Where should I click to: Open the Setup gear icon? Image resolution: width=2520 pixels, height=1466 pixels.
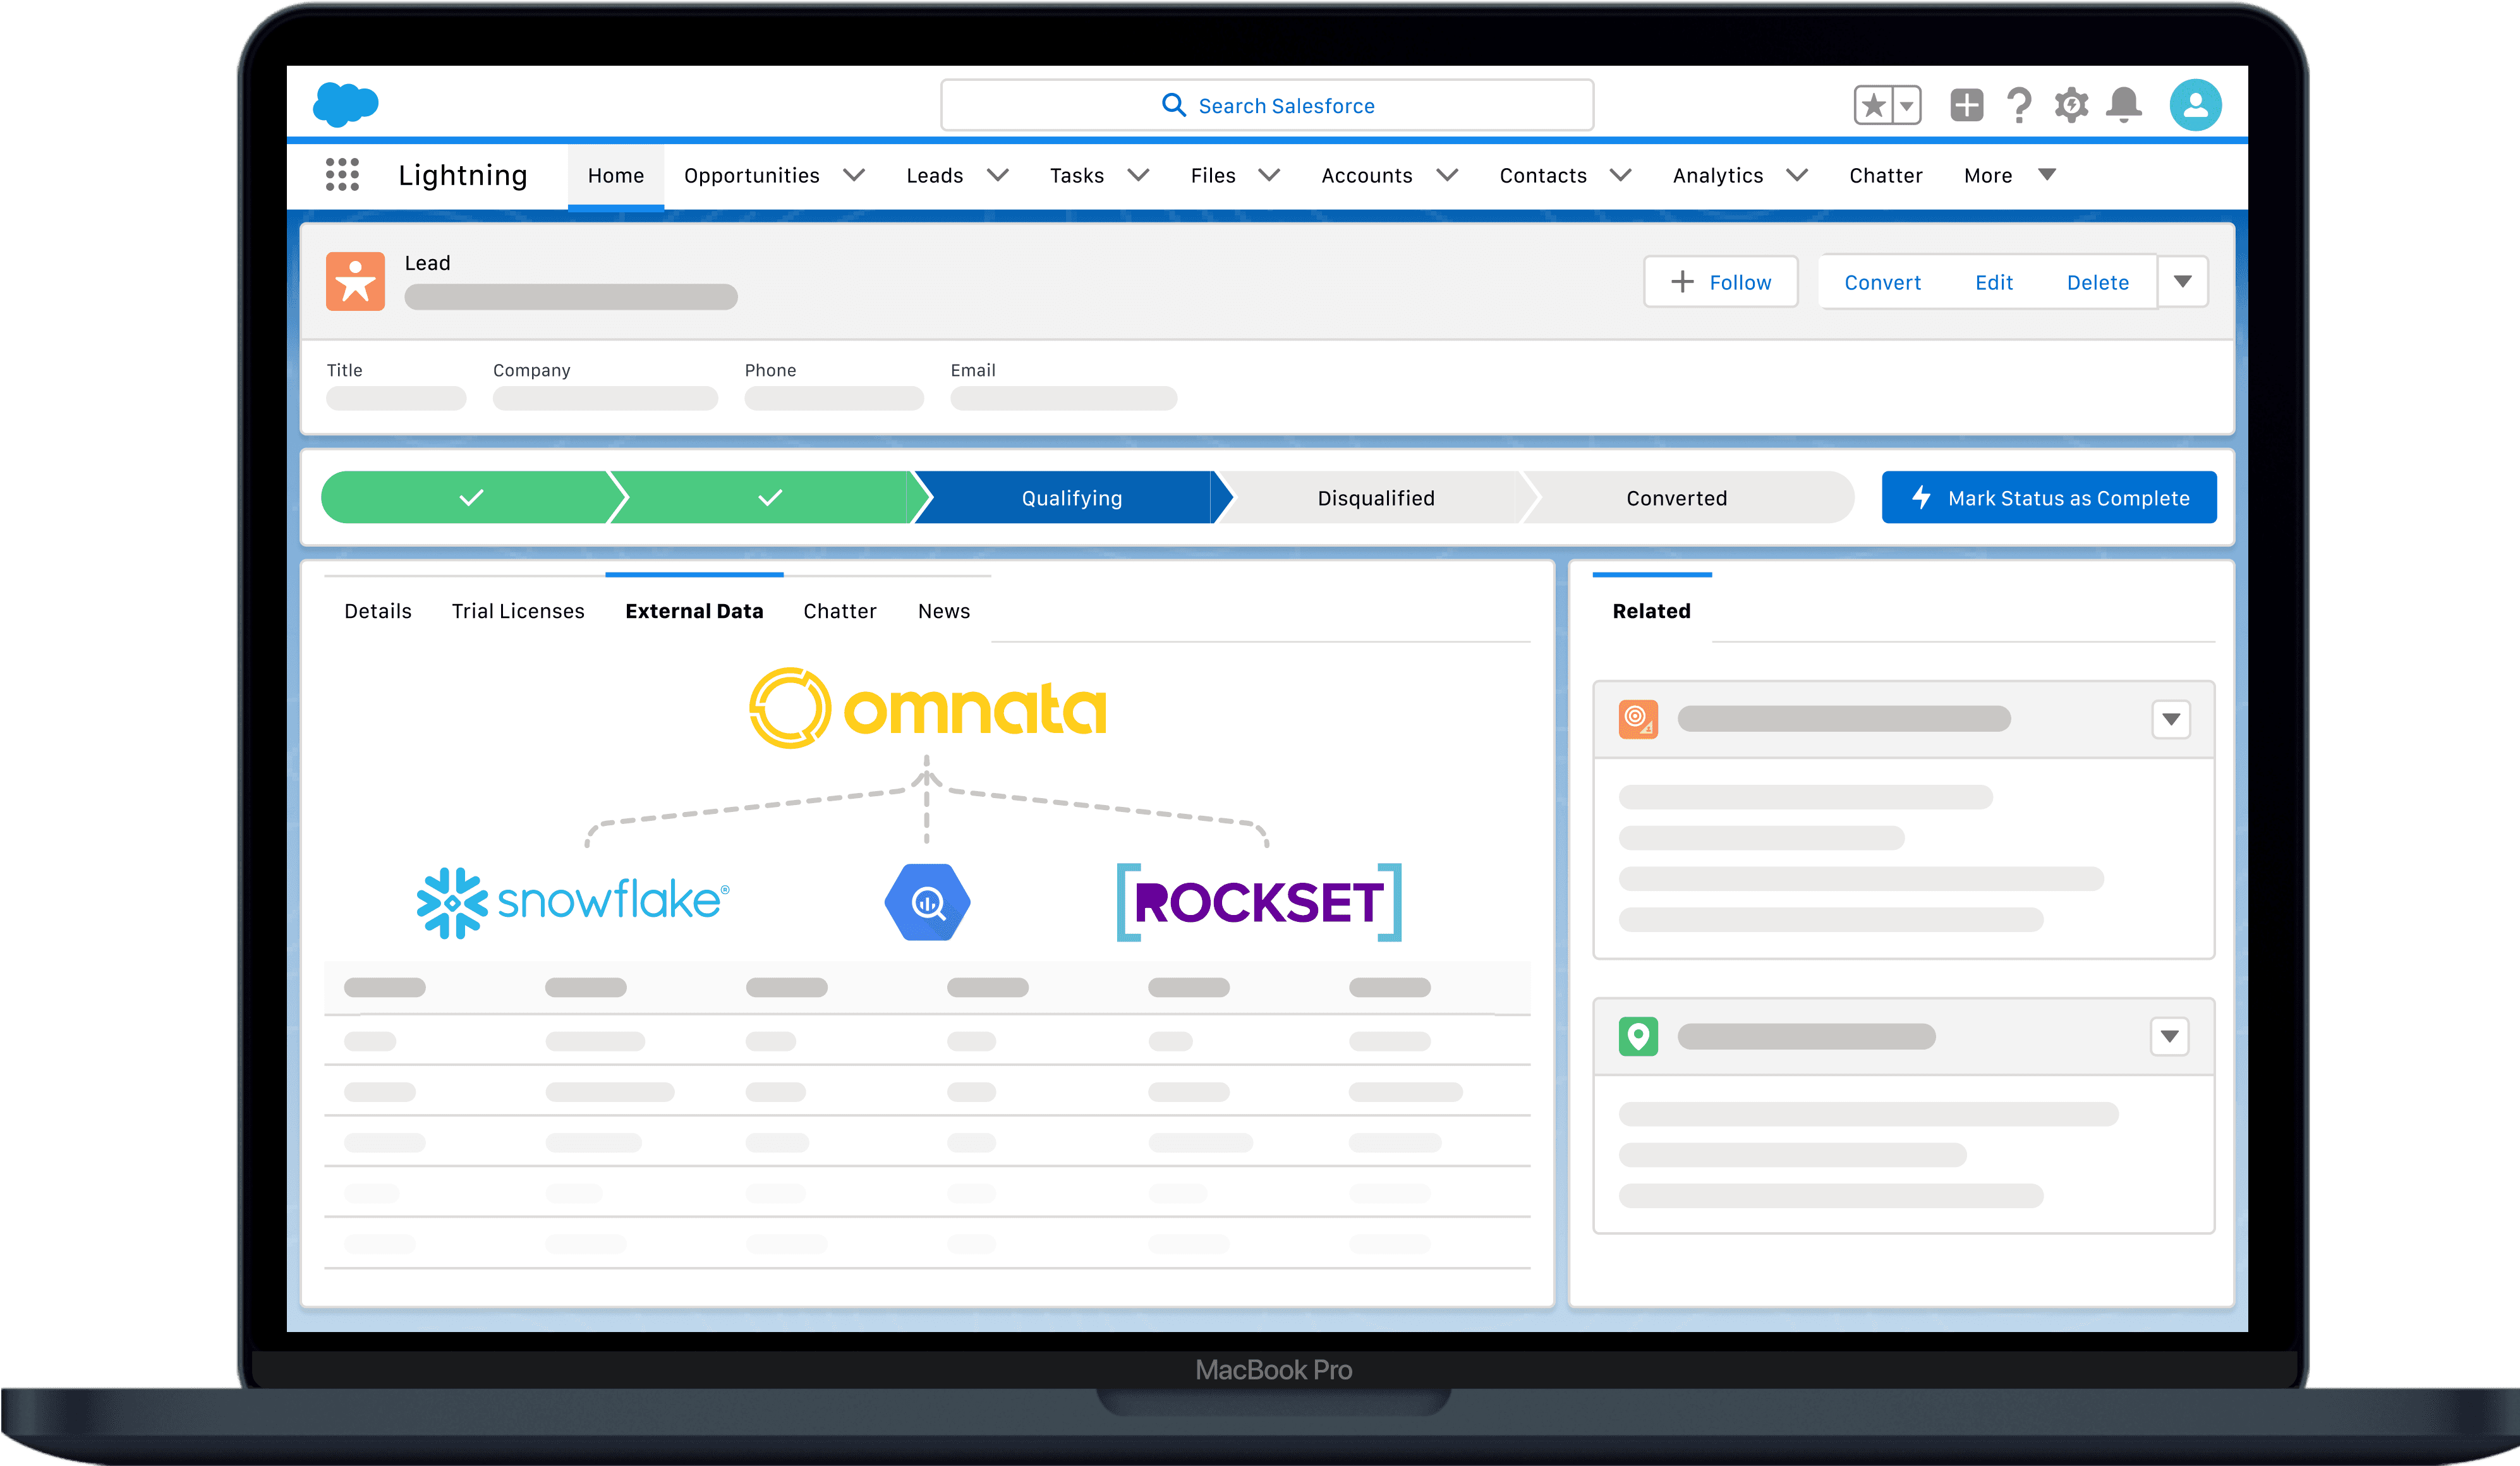2071,105
